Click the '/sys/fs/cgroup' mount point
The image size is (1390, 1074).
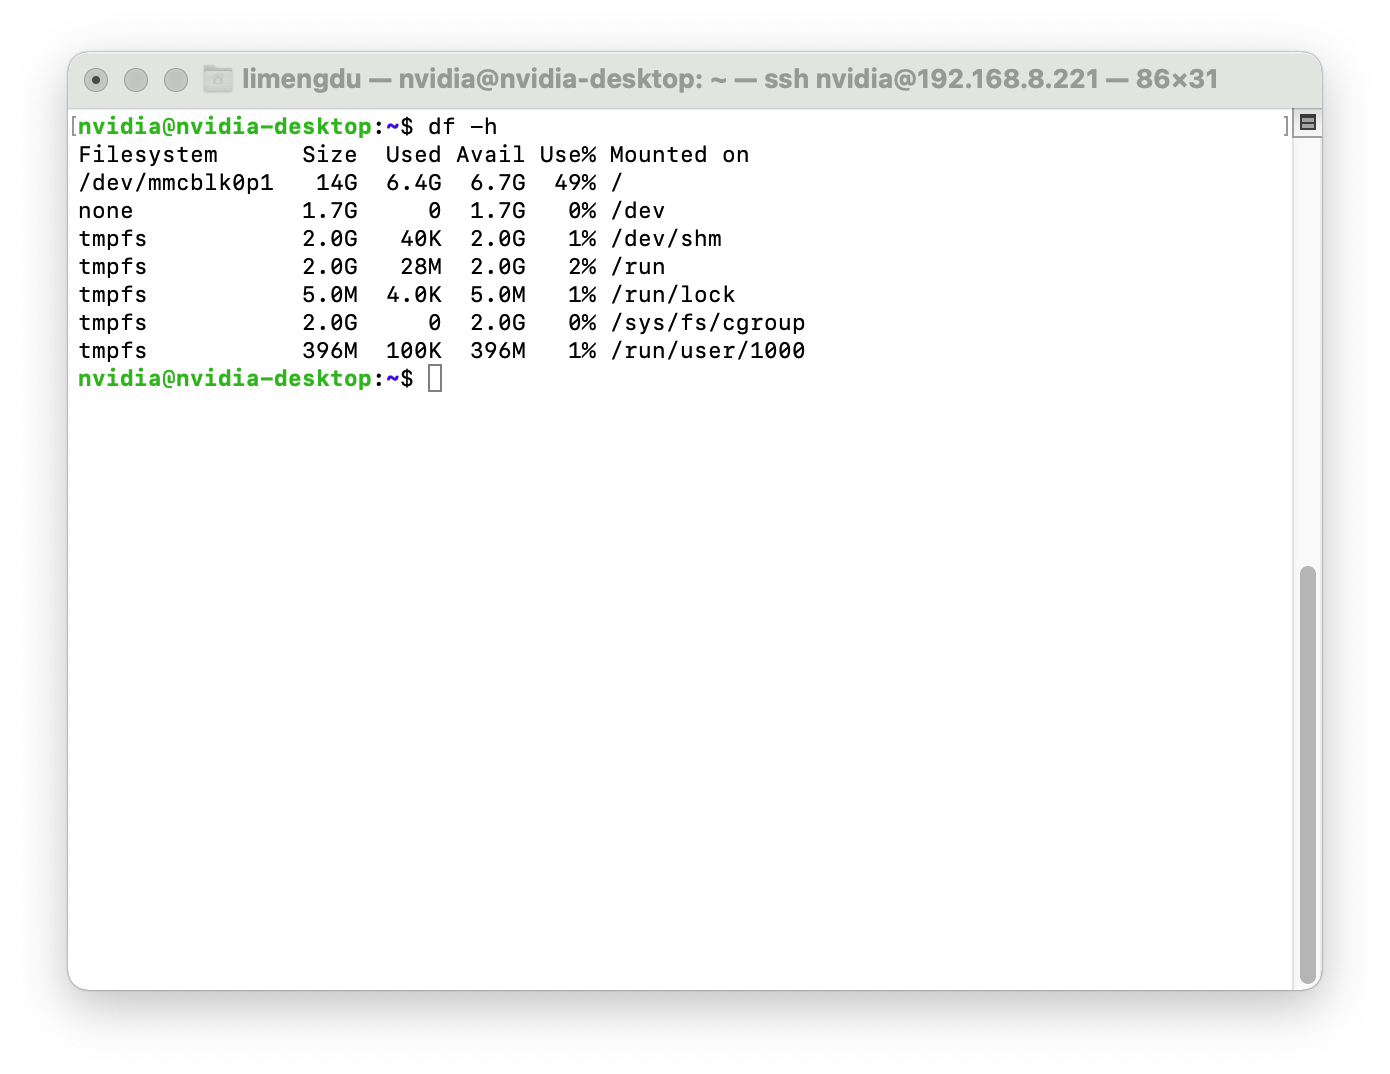pyautogui.click(x=708, y=323)
